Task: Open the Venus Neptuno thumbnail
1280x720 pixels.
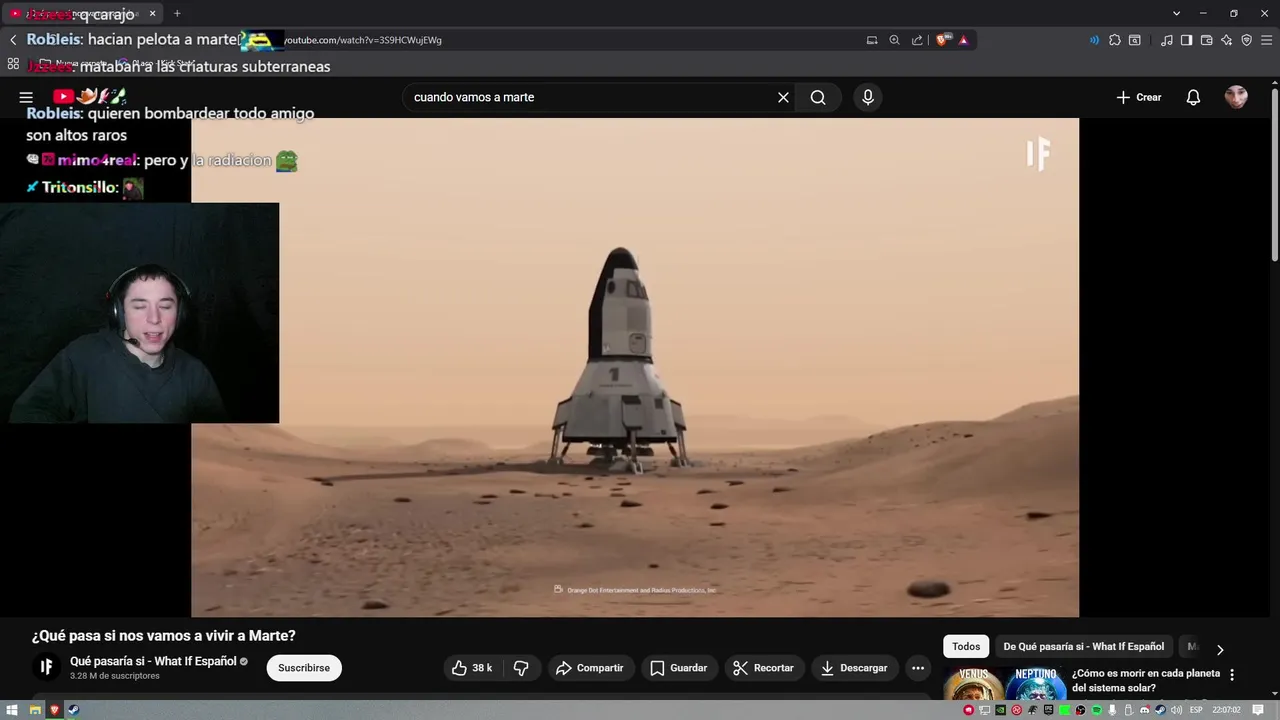Action: point(1004,684)
